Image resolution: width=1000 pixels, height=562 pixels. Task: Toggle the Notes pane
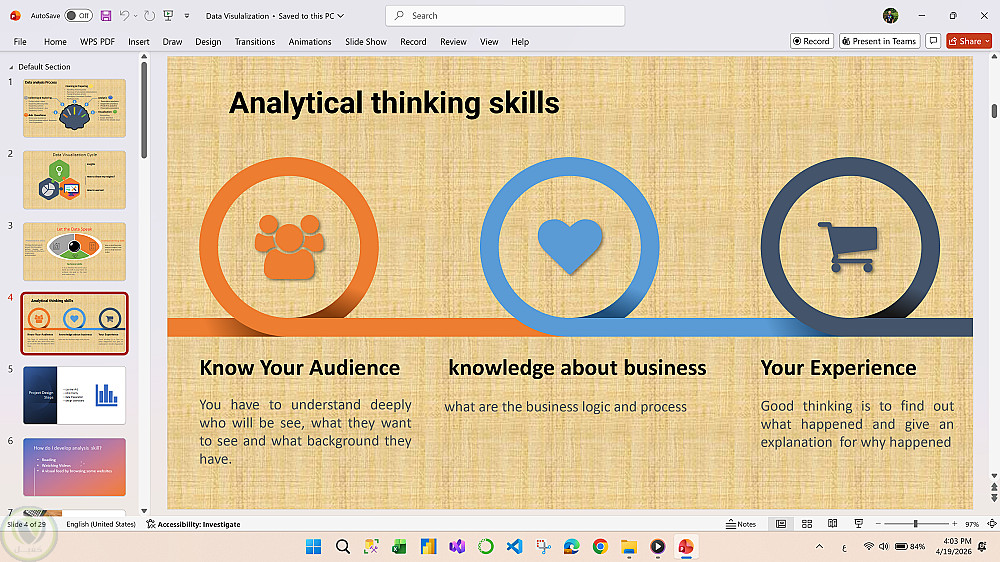click(740, 524)
